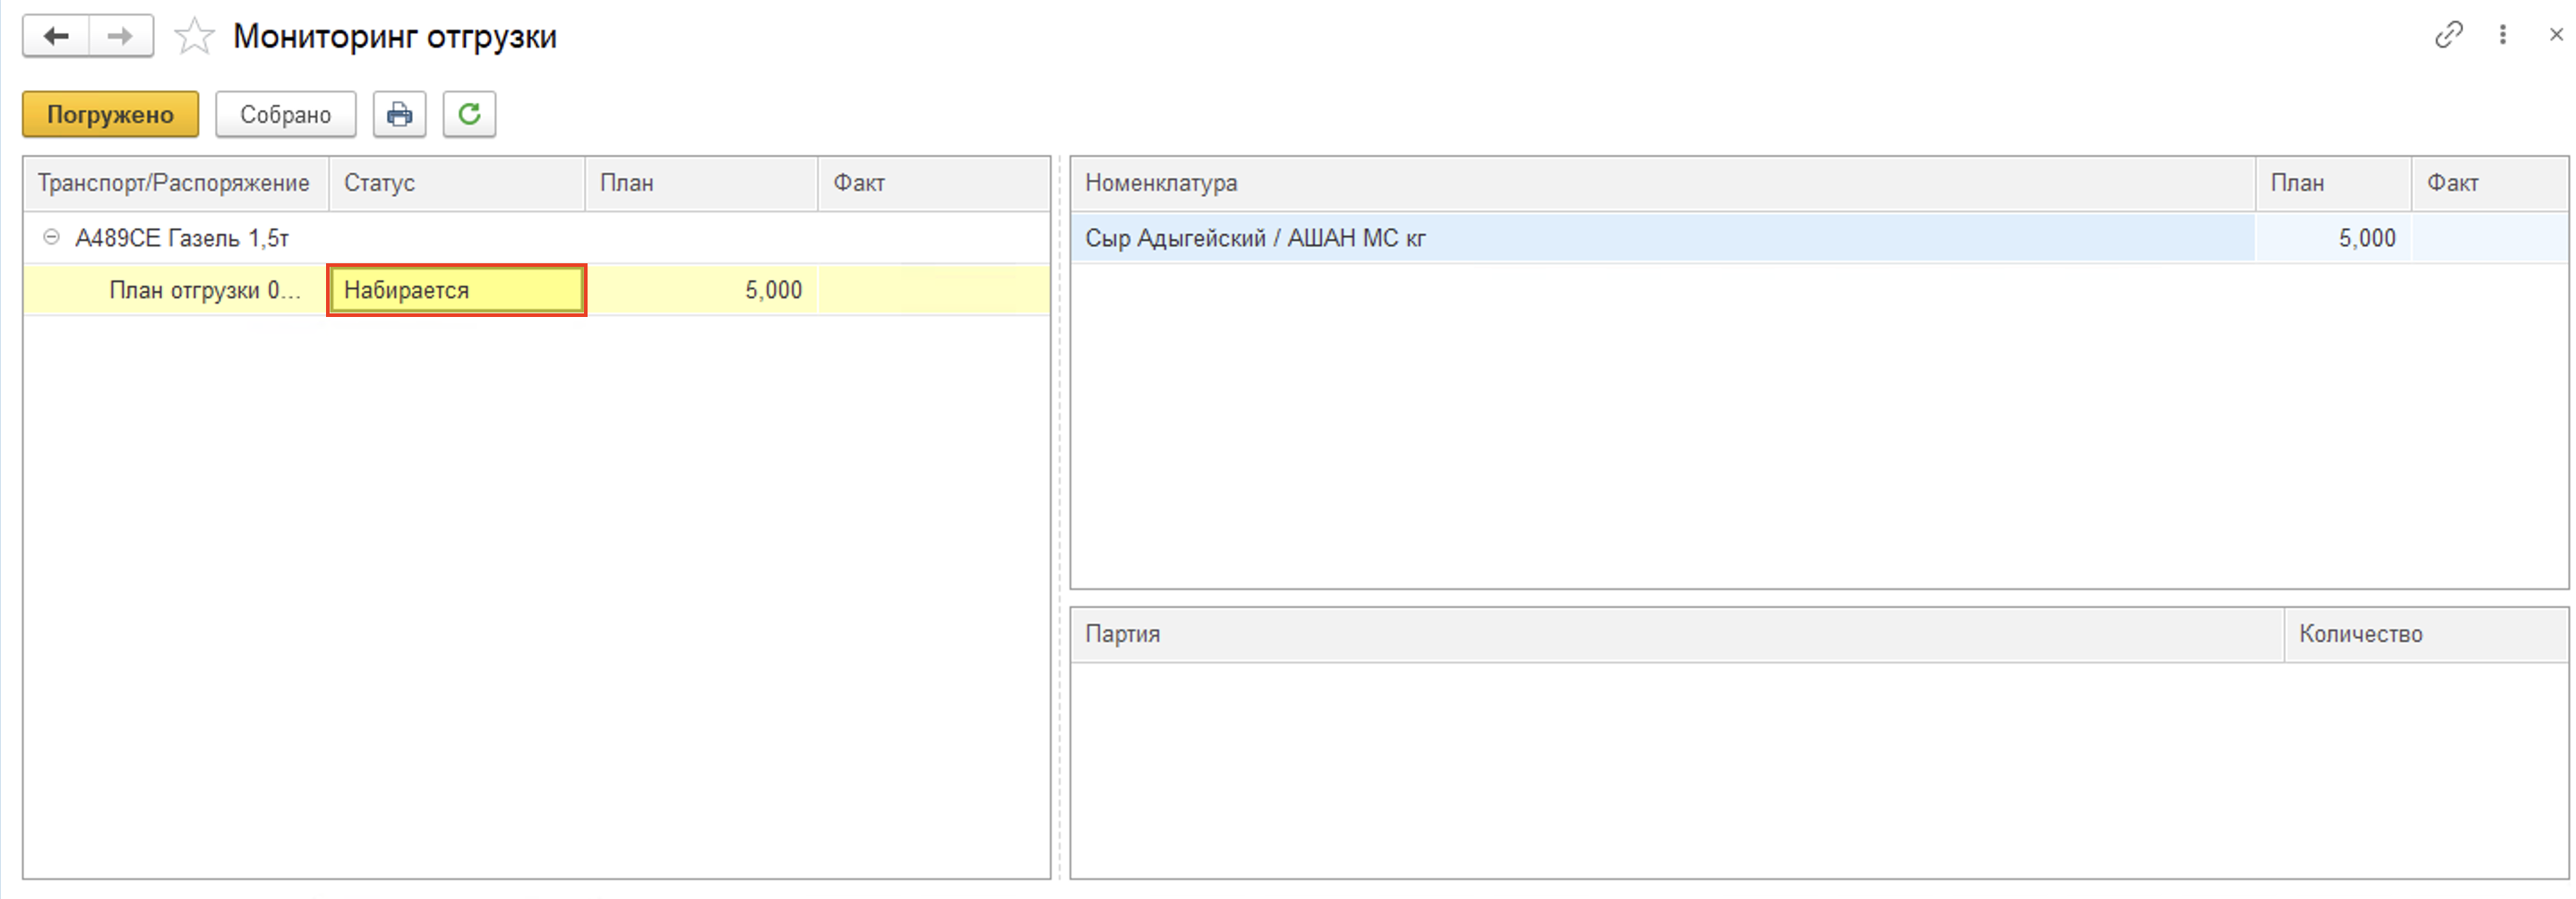Open the three-dot more options menu
The image size is (2576, 899).
click(2502, 35)
